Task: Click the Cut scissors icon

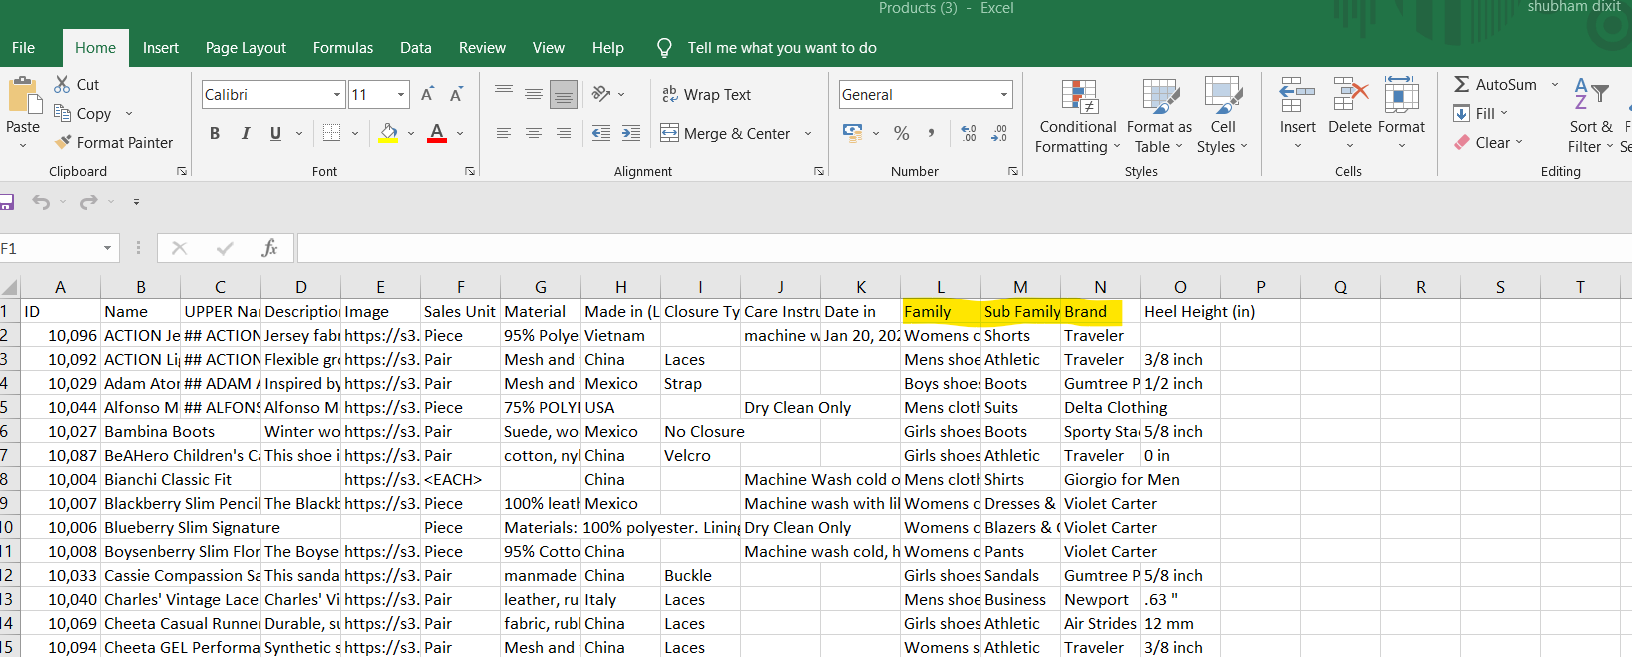Action: pos(62,85)
